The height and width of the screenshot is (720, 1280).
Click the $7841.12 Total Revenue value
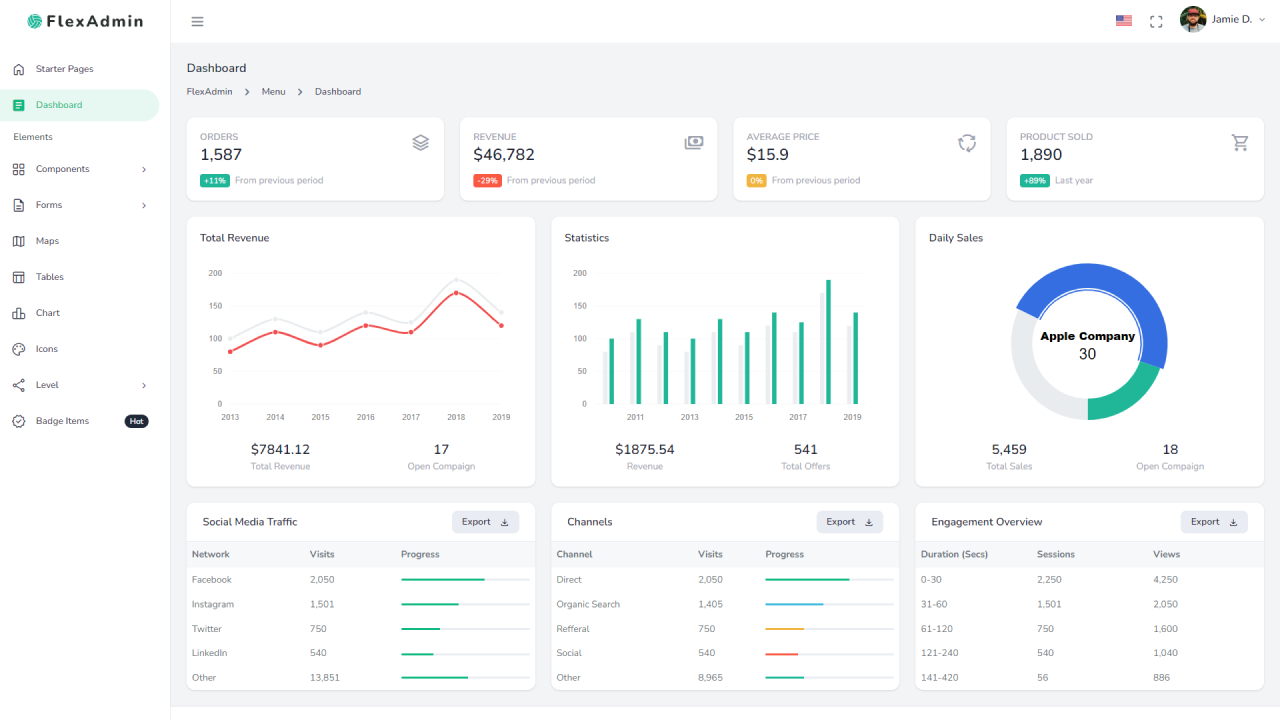coord(280,450)
